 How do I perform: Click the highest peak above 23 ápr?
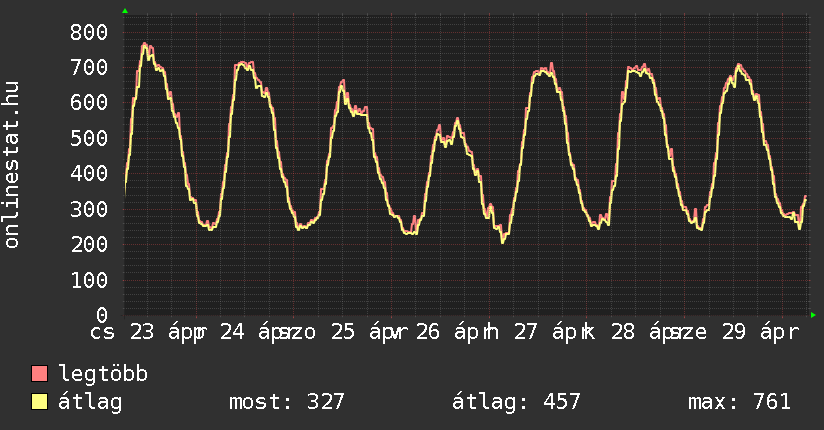(x=145, y=44)
